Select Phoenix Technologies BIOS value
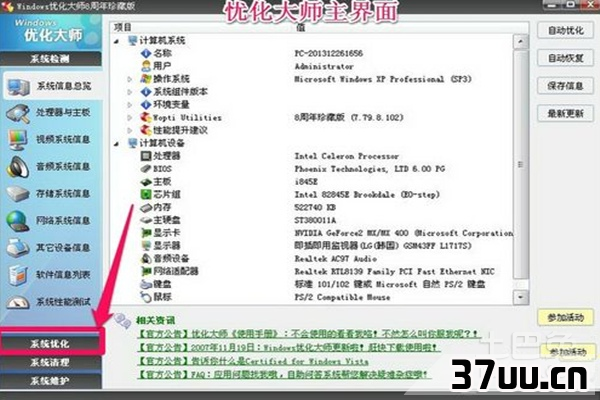Screen dimensions: 600x400 click(x=369, y=169)
